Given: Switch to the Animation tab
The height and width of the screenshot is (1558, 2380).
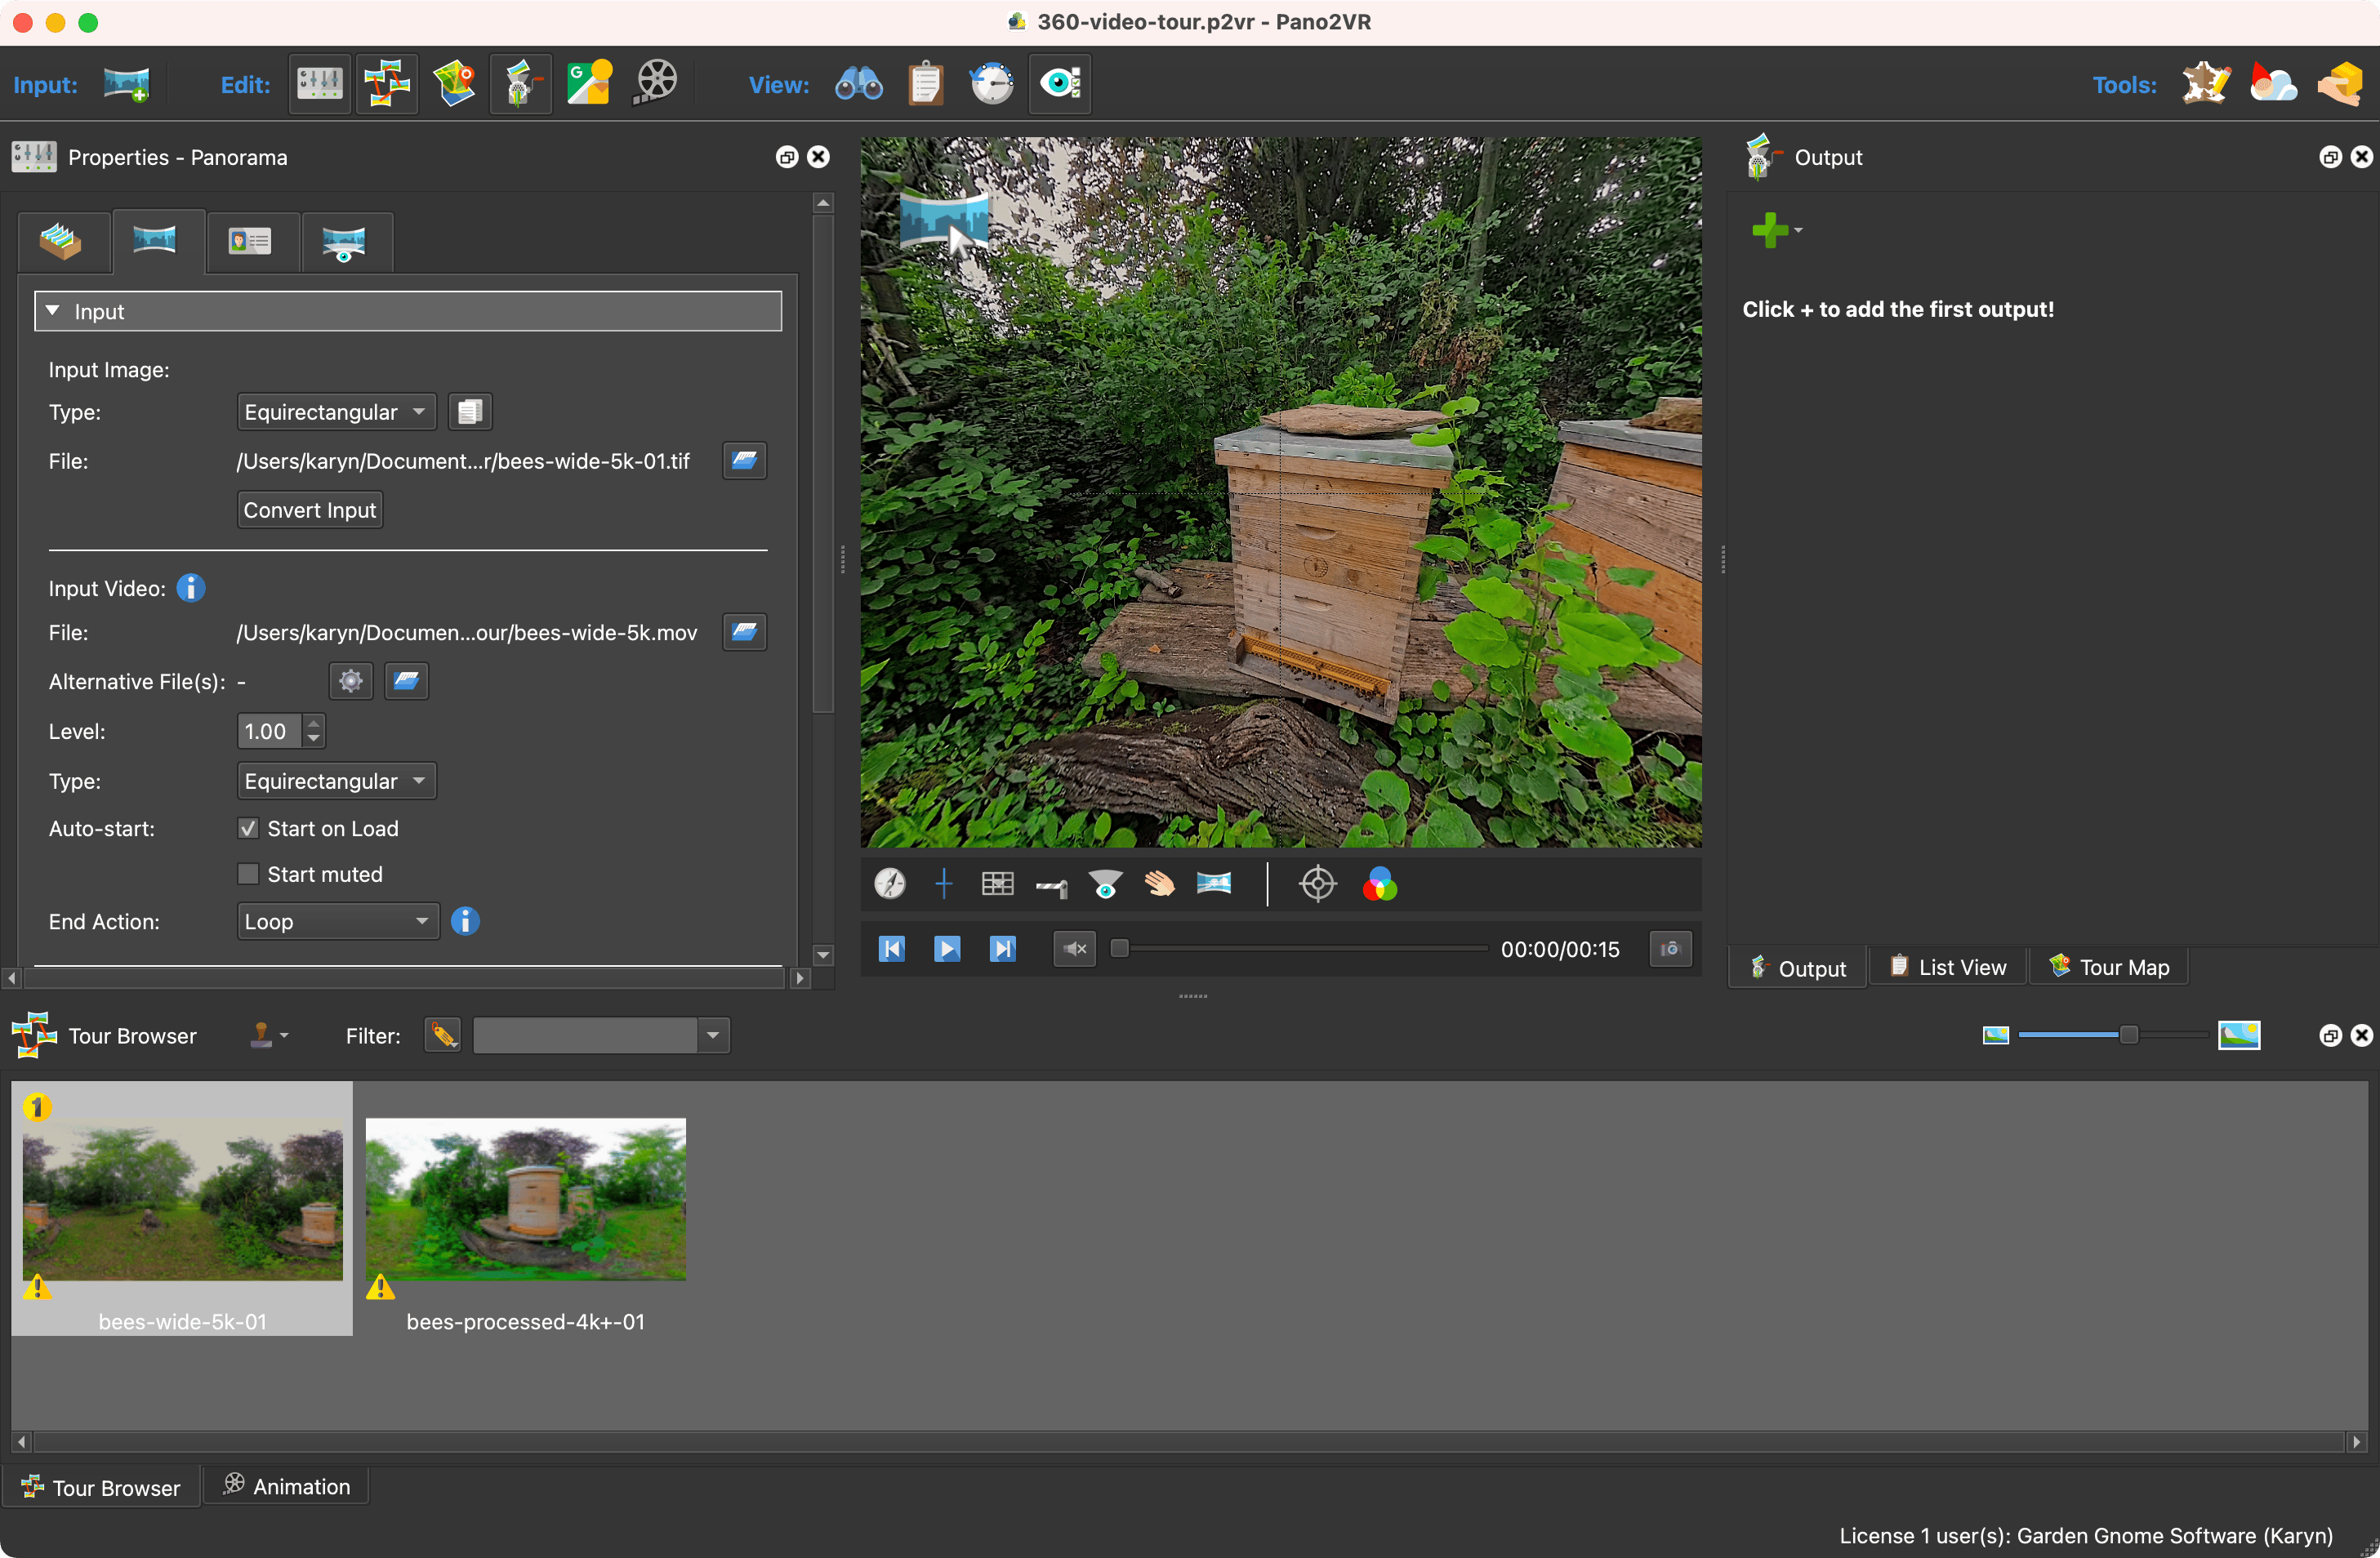Looking at the screenshot, I should [x=286, y=1487].
